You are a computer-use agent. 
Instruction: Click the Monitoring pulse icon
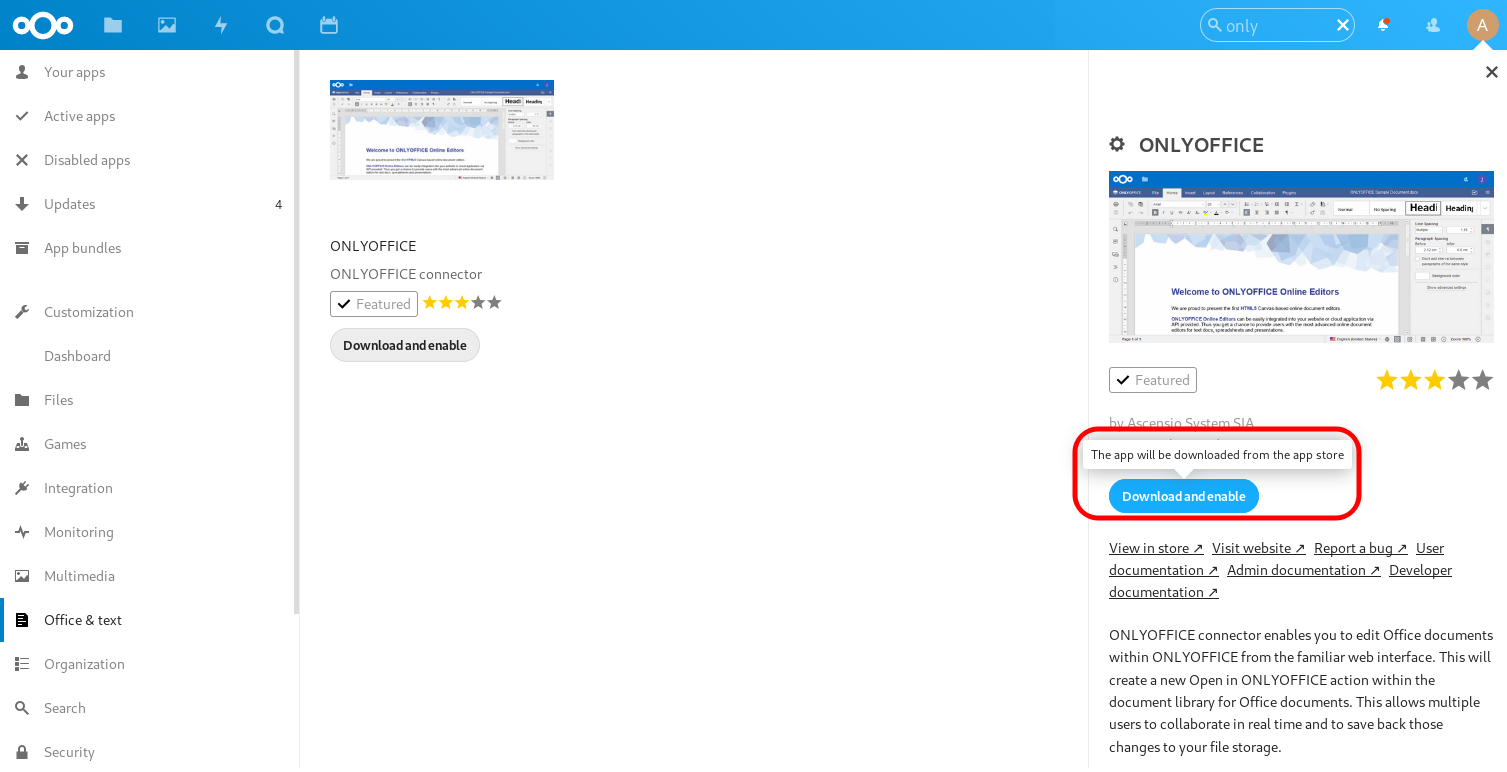(x=22, y=532)
